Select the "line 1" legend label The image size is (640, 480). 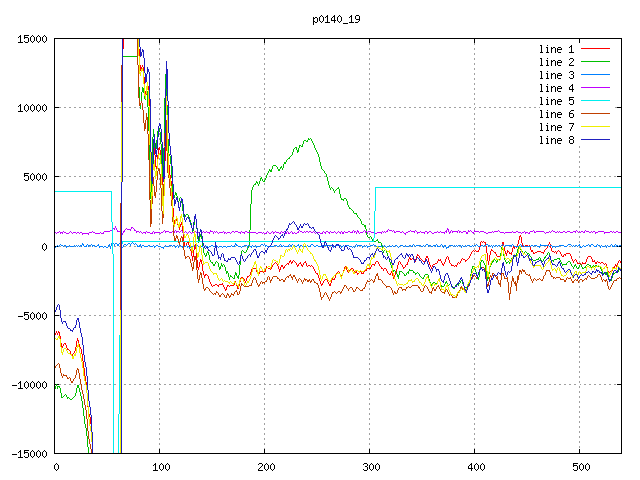tap(557, 49)
